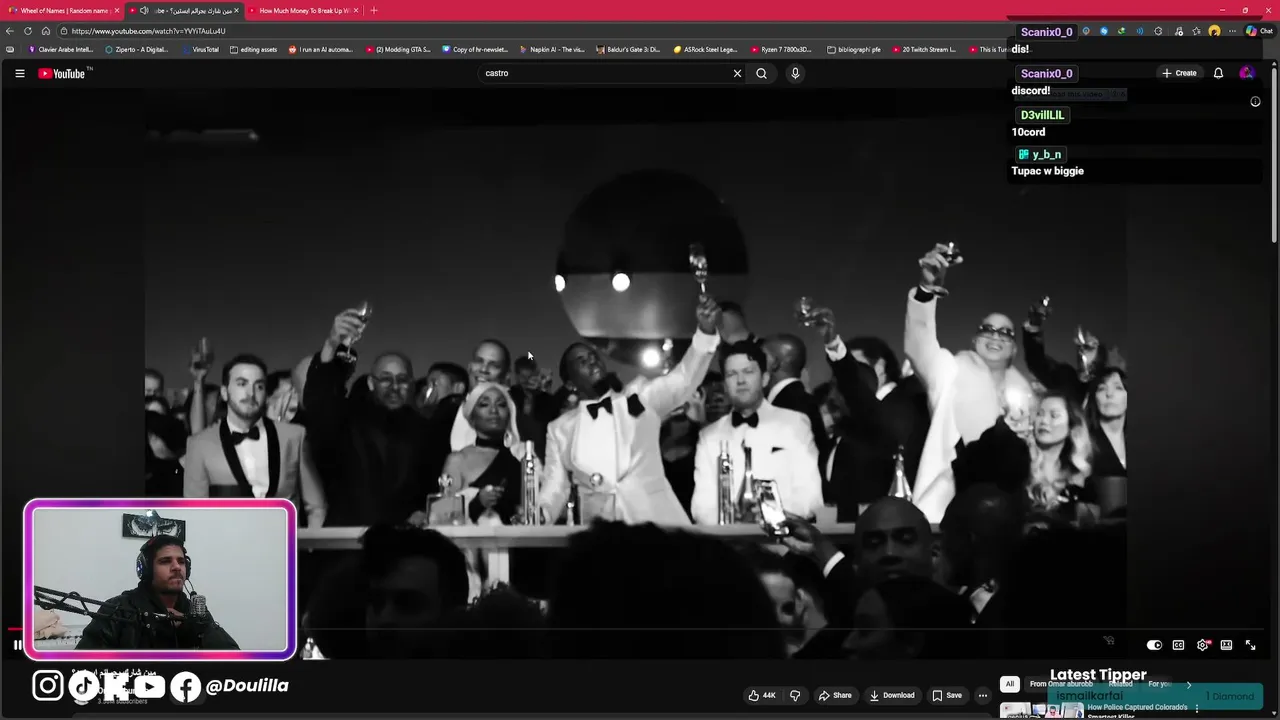Go back in browser history

coord(10,31)
